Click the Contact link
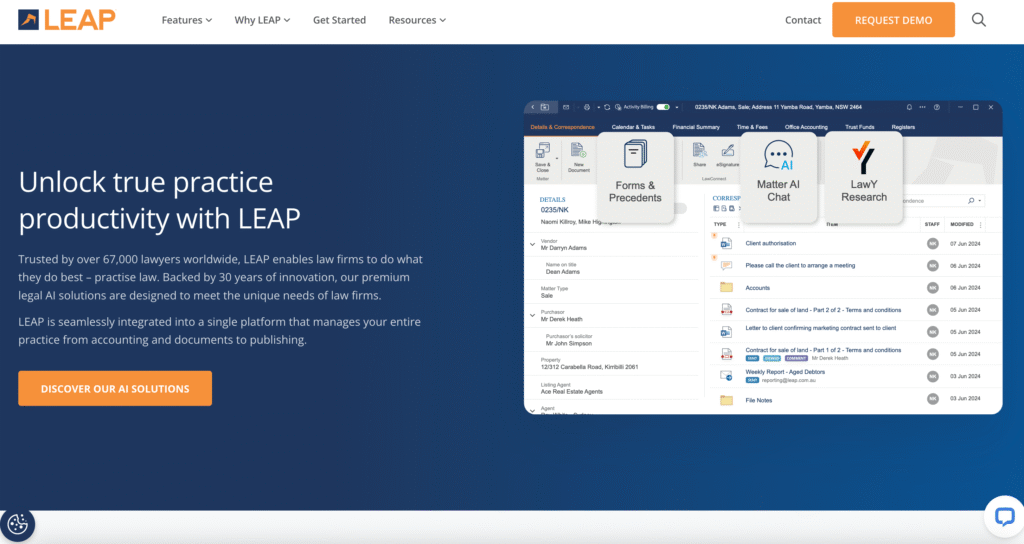1024x544 pixels. coord(803,20)
